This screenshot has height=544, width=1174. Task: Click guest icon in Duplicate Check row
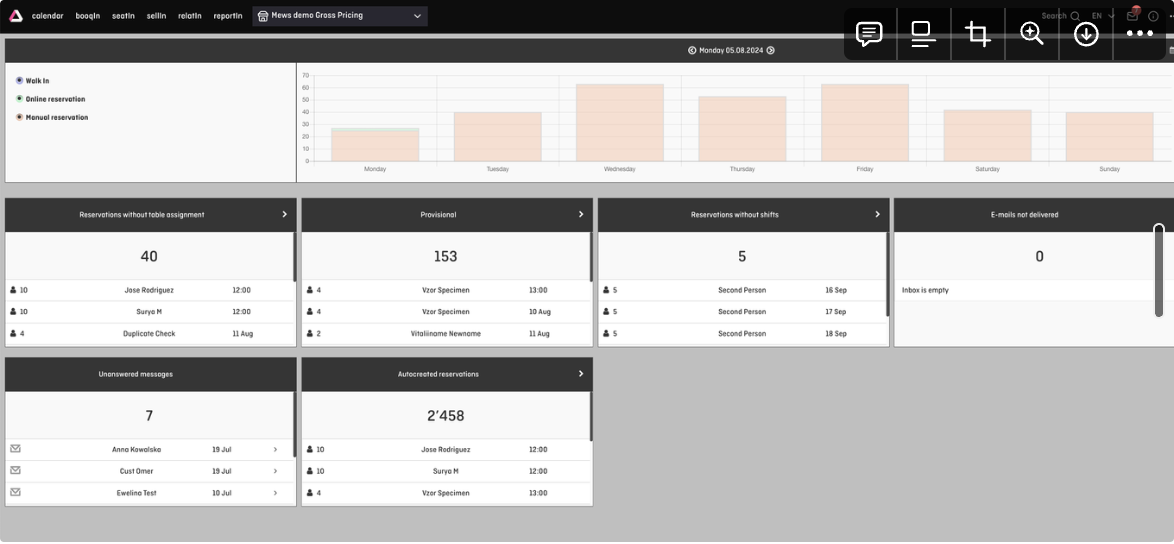[x=13, y=333]
